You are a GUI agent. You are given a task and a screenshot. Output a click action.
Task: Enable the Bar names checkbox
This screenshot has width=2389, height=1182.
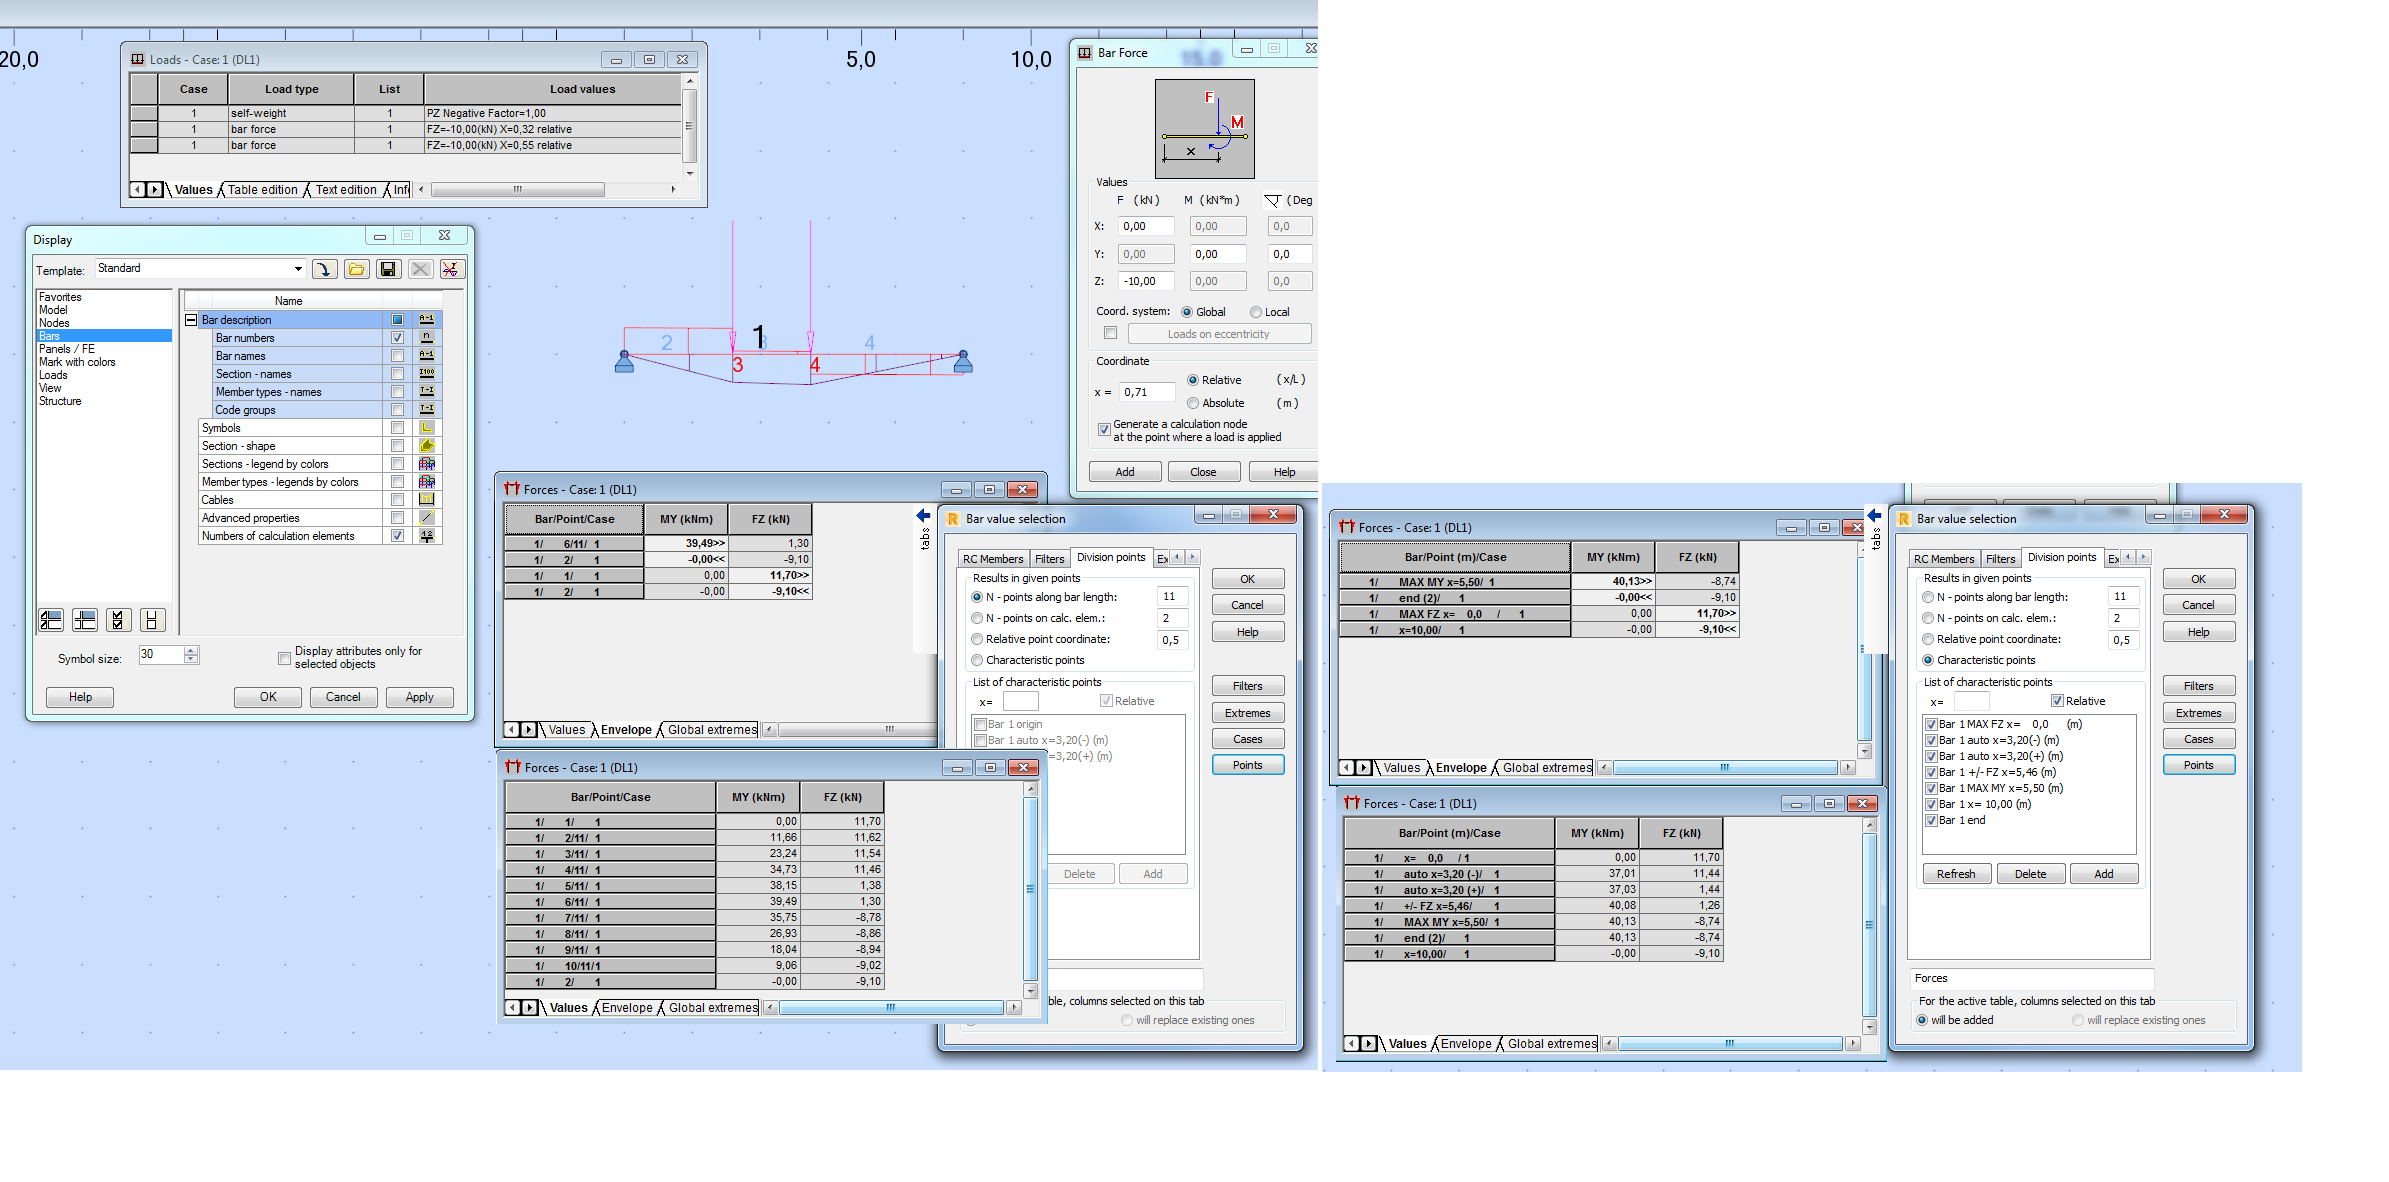click(x=397, y=355)
